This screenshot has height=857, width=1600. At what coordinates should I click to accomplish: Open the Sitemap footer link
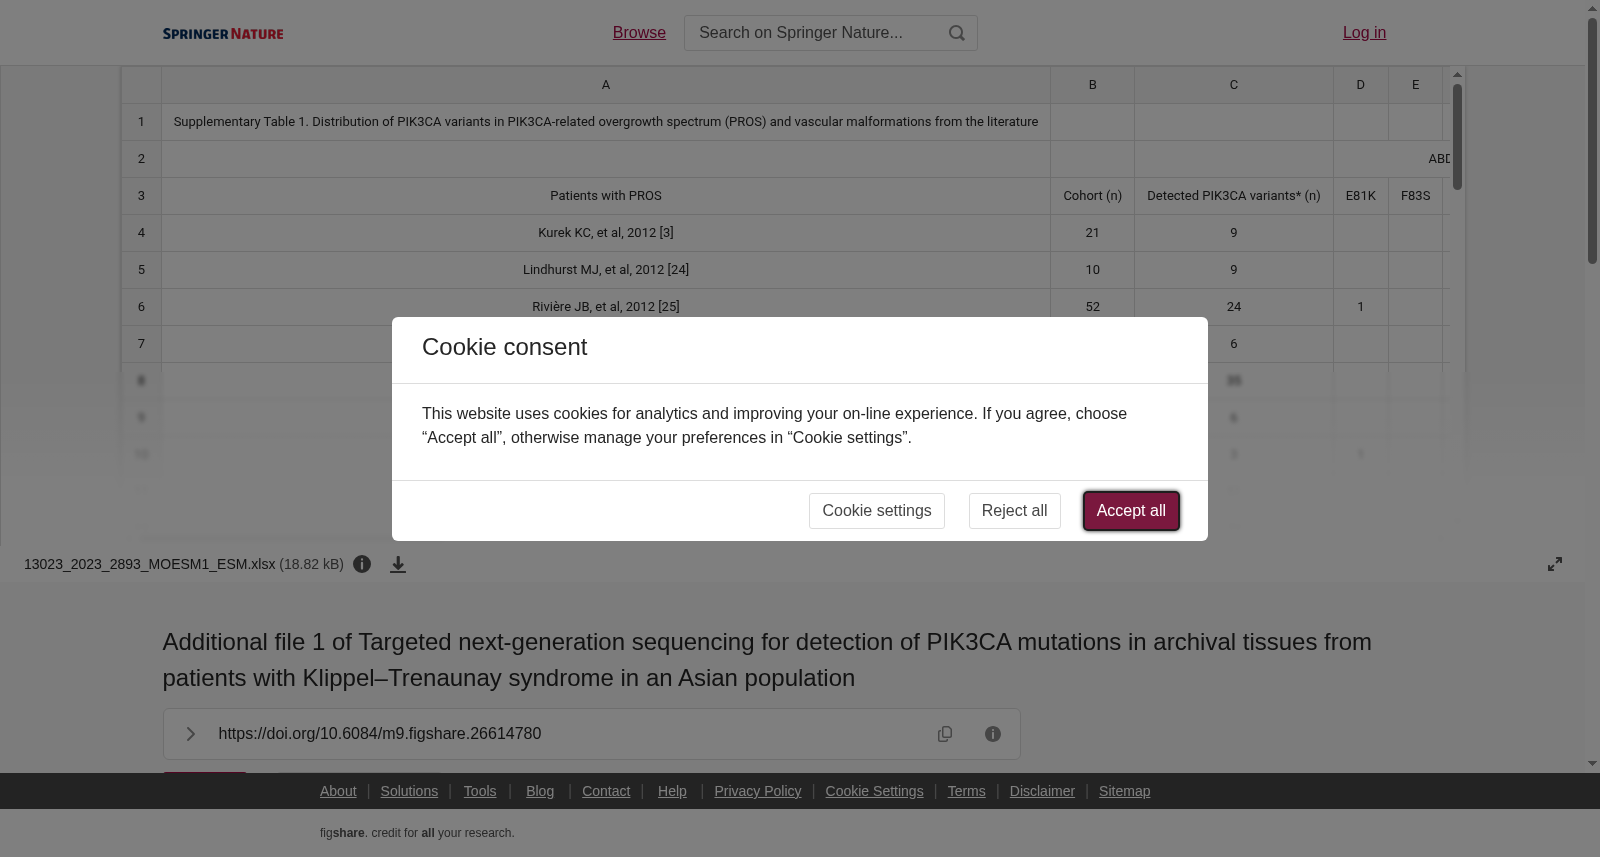click(1124, 791)
